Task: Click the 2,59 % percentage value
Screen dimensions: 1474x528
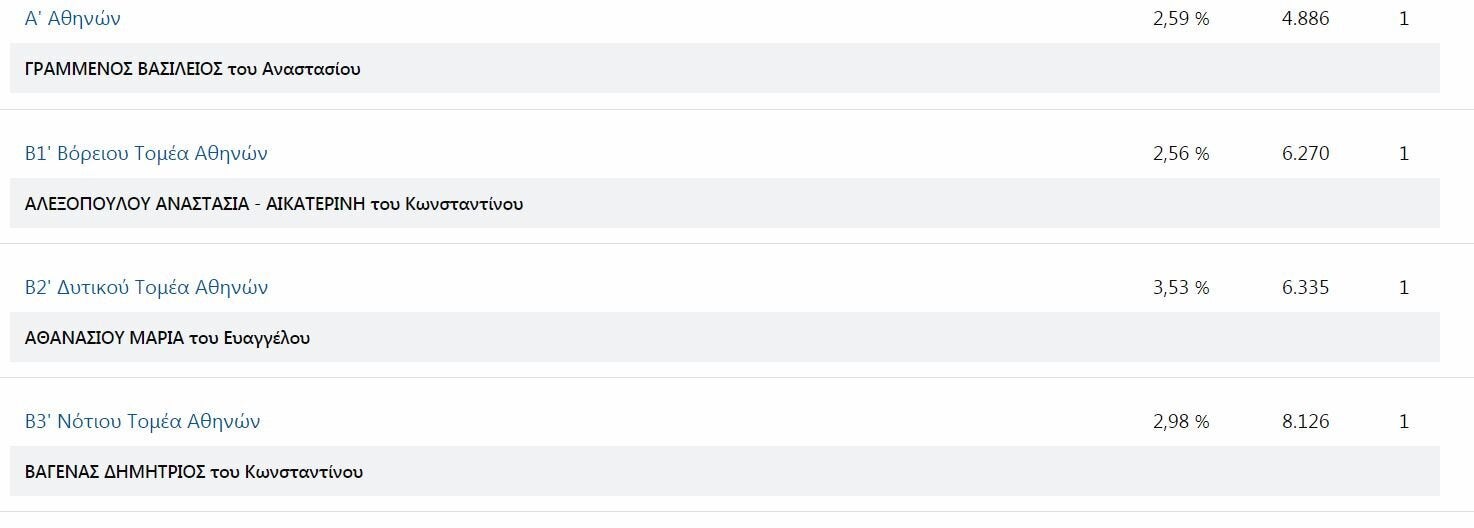Action: click(x=1181, y=18)
